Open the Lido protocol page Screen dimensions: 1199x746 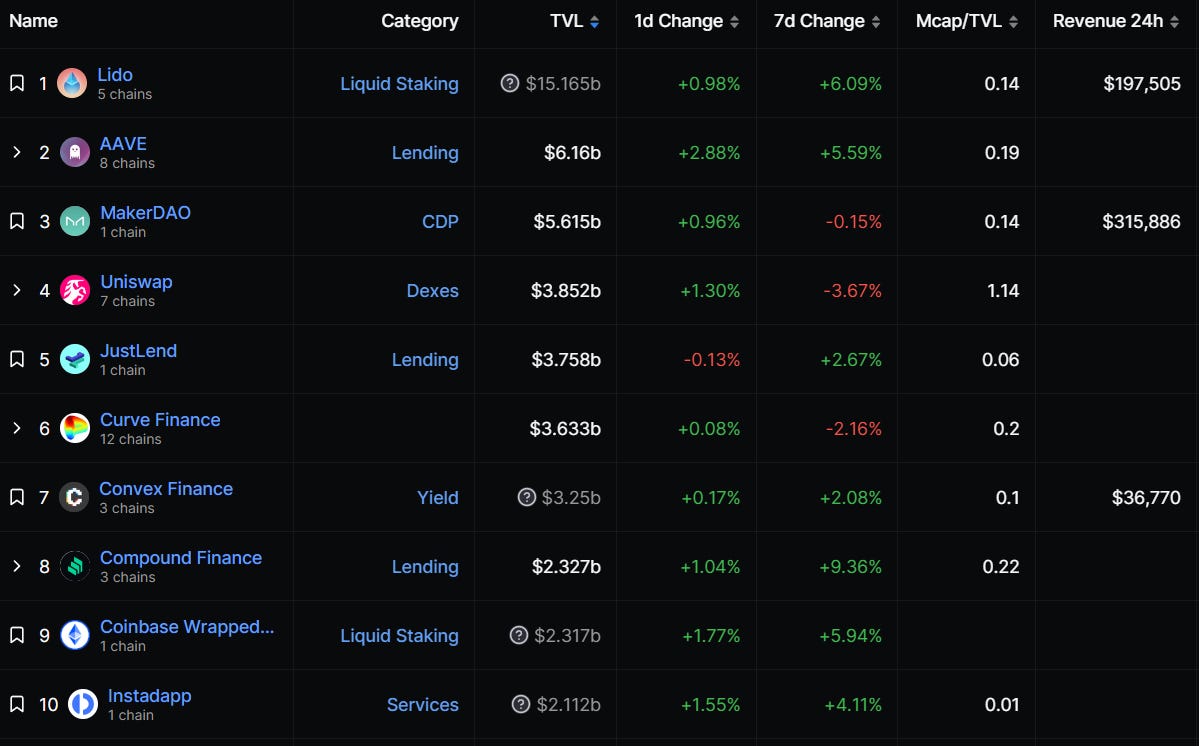(x=115, y=75)
